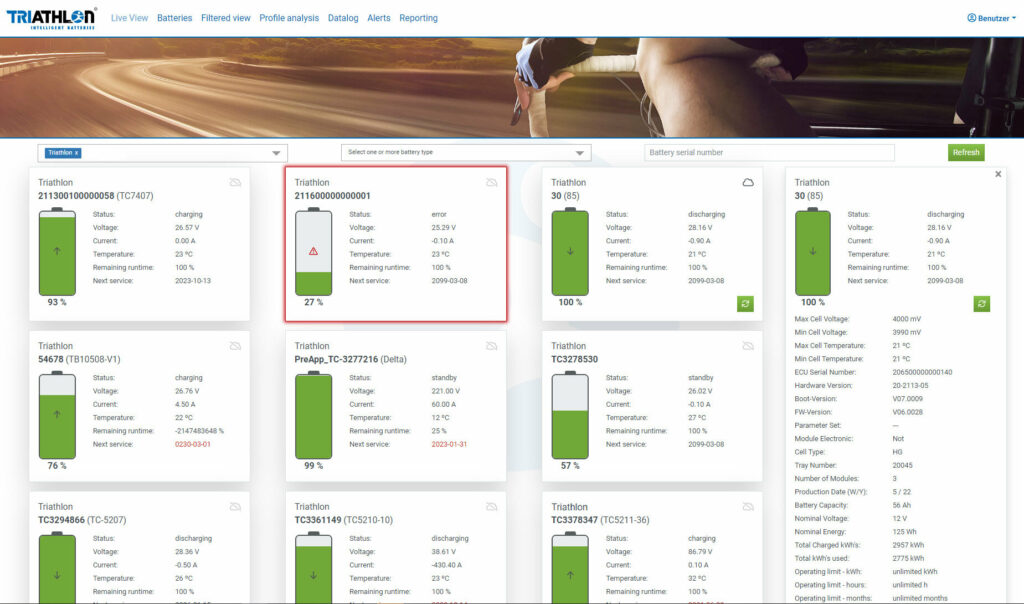
Task: Click the 27% error battery graphic
Action: click(x=313, y=252)
